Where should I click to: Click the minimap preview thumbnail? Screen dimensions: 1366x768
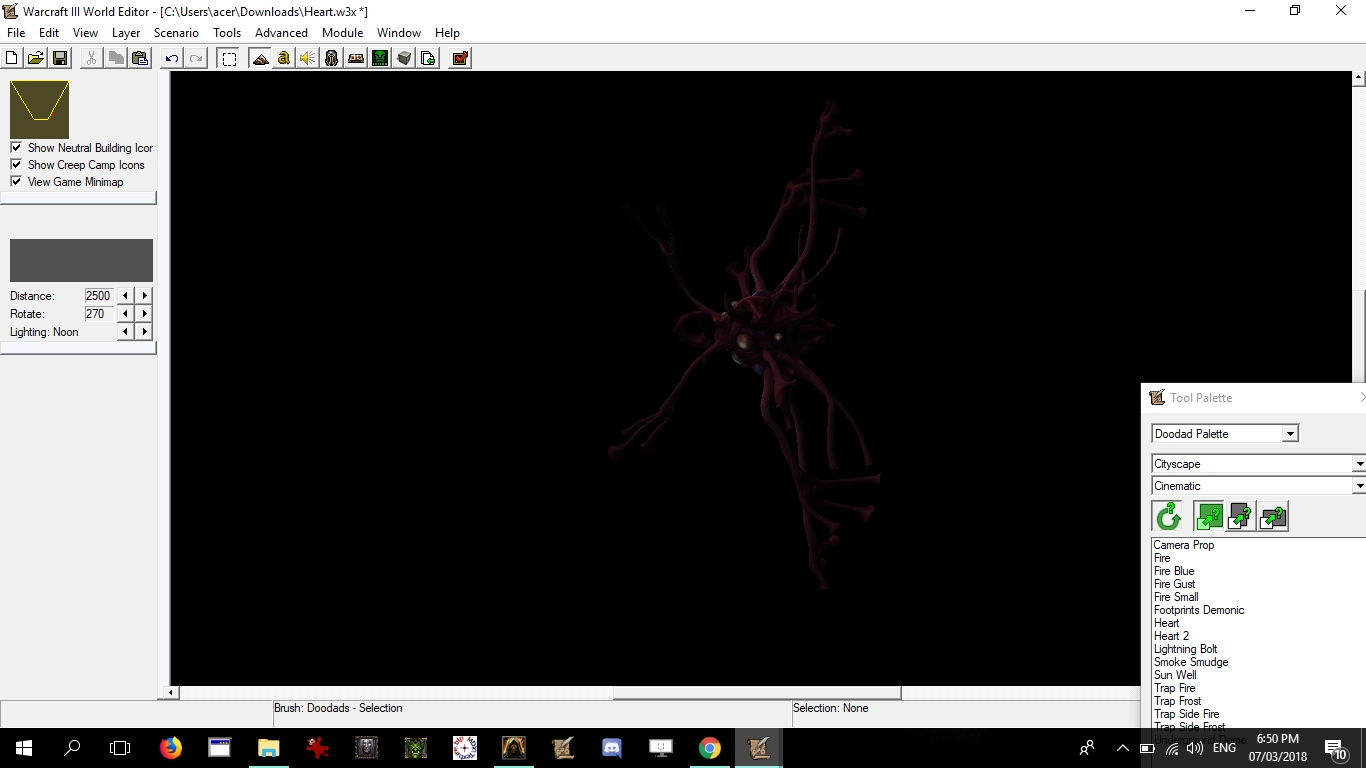click(x=39, y=109)
